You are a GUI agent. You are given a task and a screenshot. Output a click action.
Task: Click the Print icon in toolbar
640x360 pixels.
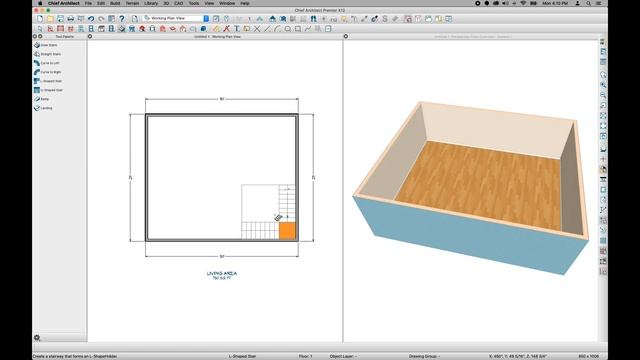click(70, 19)
